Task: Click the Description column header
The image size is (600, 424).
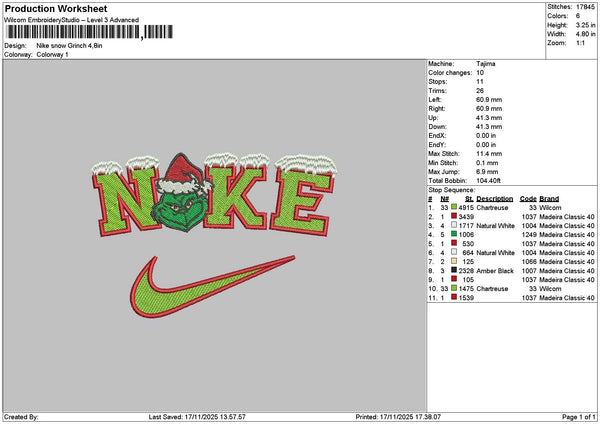Action: tap(494, 199)
